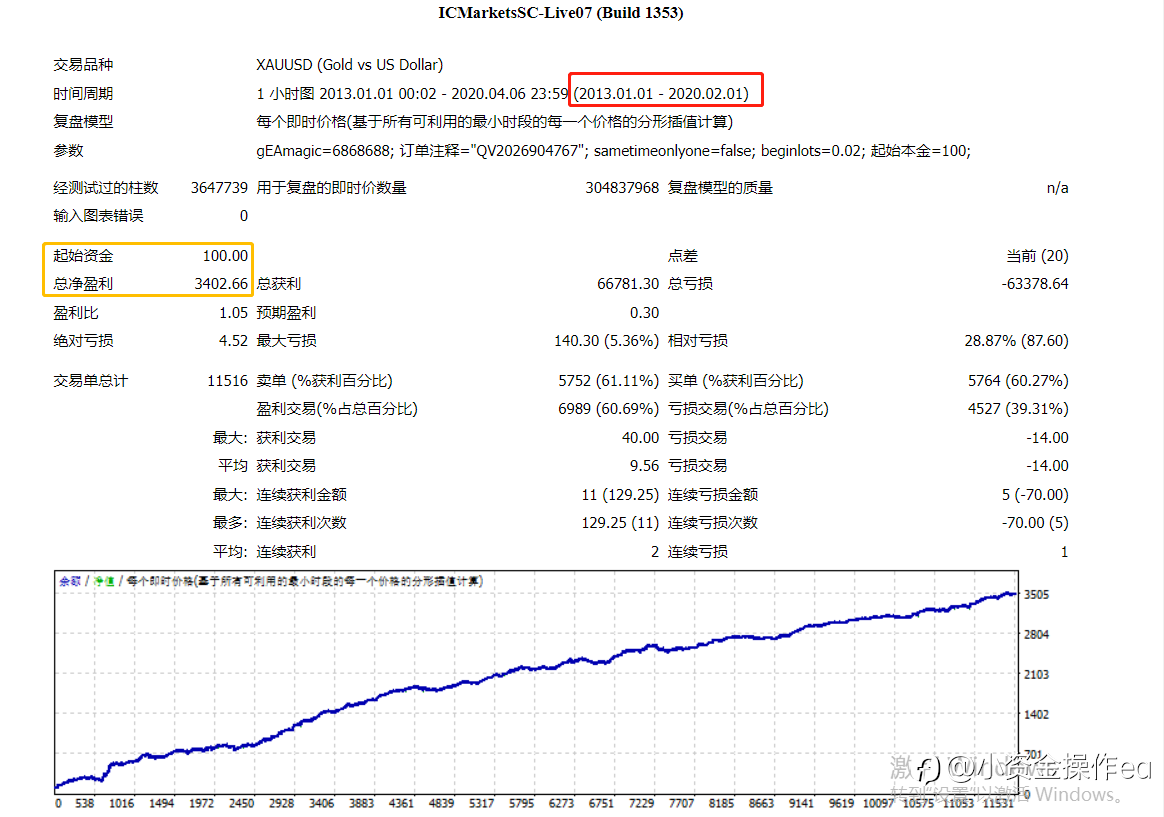The width and height of the screenshot is (1164, 817).
Task: Select the symbol text XAUUSD (Gold vs US Dollar)
Action: coord(350,65)
